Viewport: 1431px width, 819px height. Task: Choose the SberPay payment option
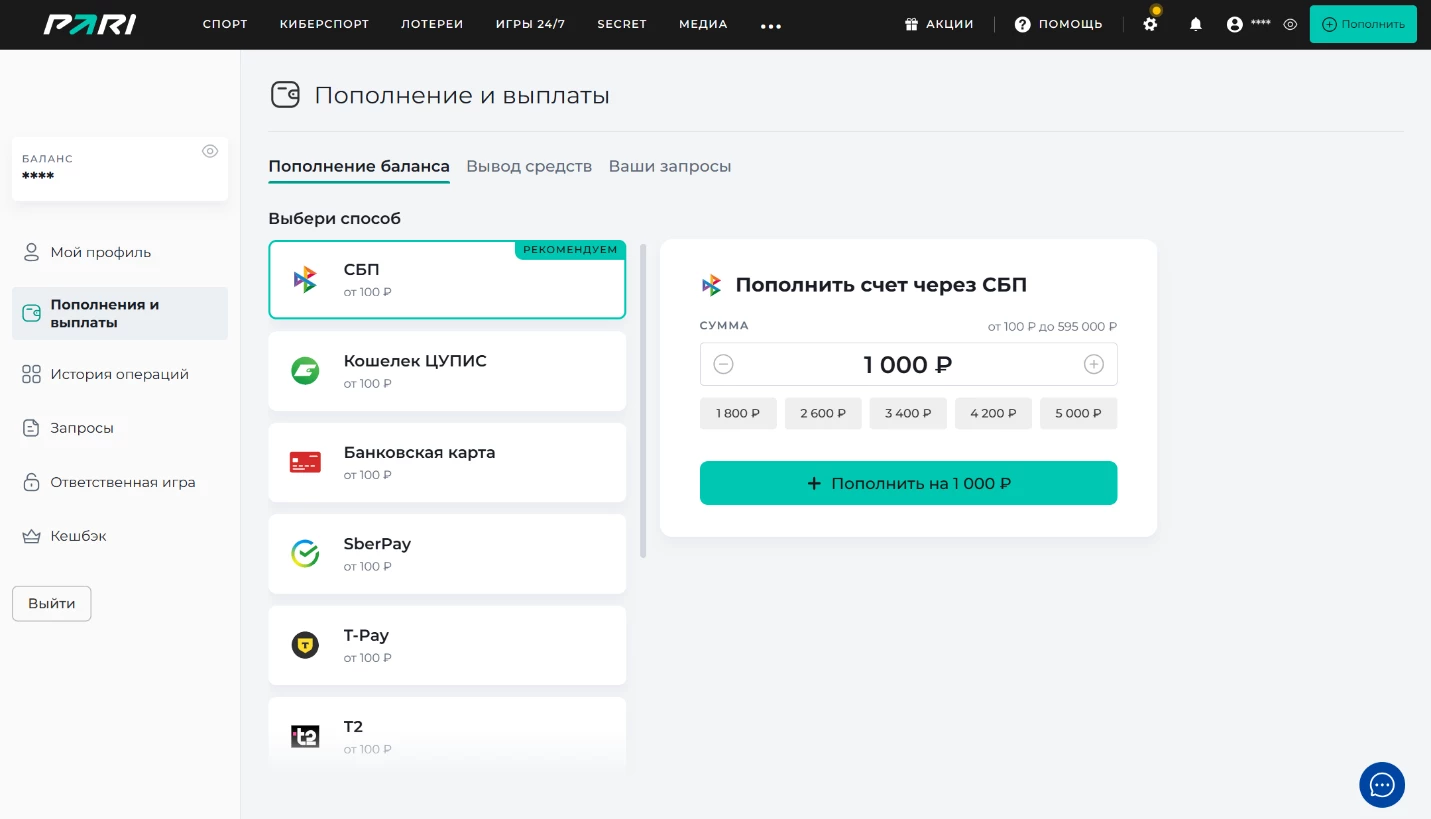click(447, 553)
